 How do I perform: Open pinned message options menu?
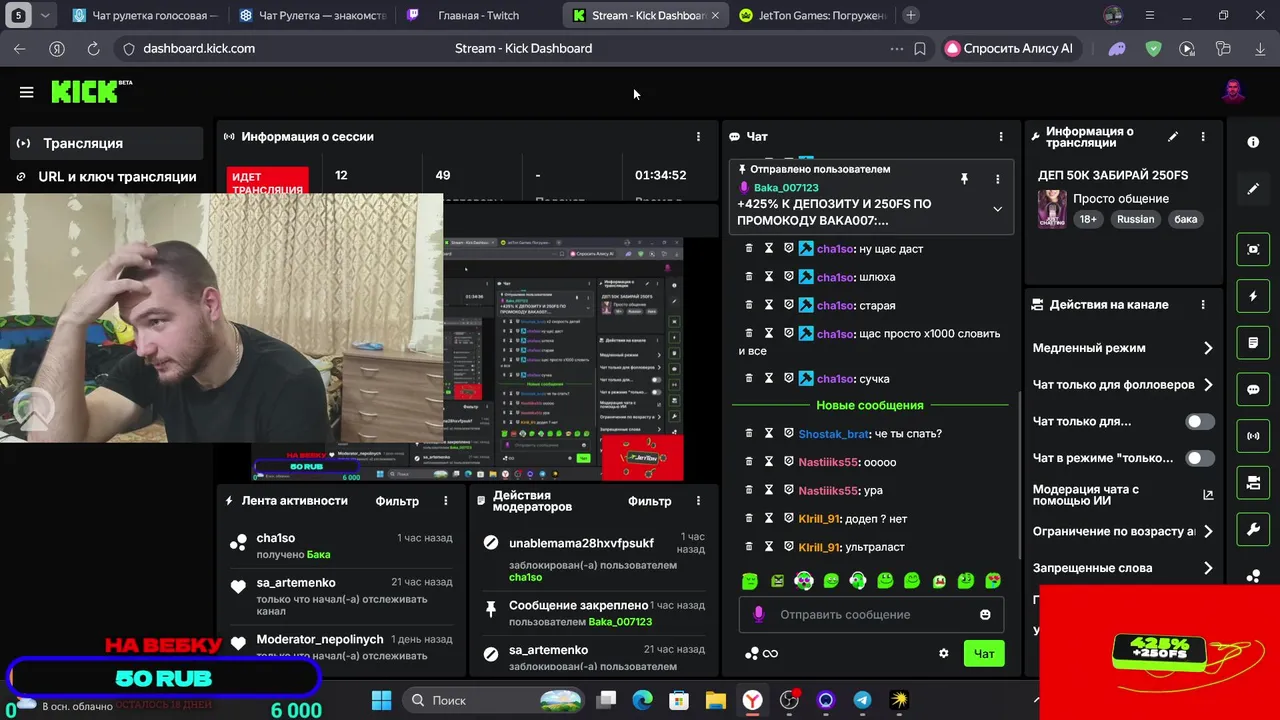pyautogui.click(x=997, y=179)
